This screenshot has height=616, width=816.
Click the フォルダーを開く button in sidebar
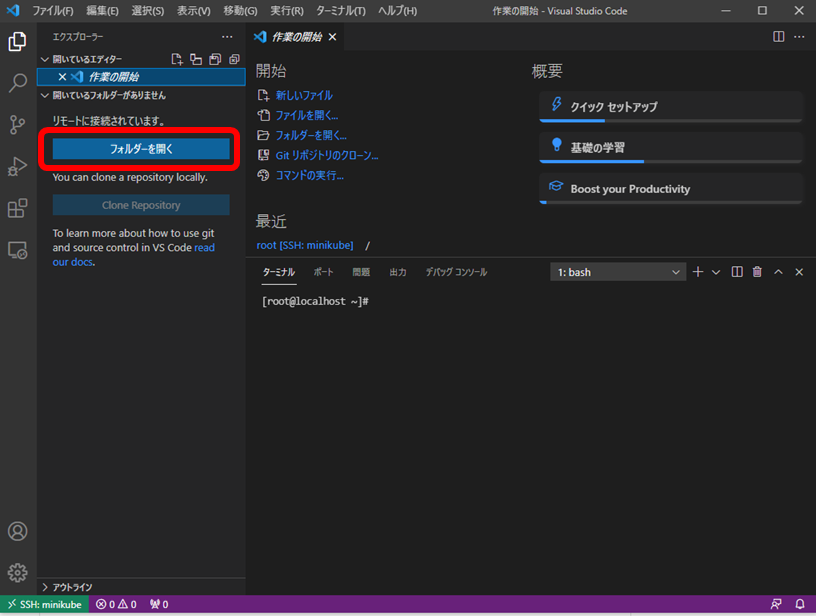[141, 149]
